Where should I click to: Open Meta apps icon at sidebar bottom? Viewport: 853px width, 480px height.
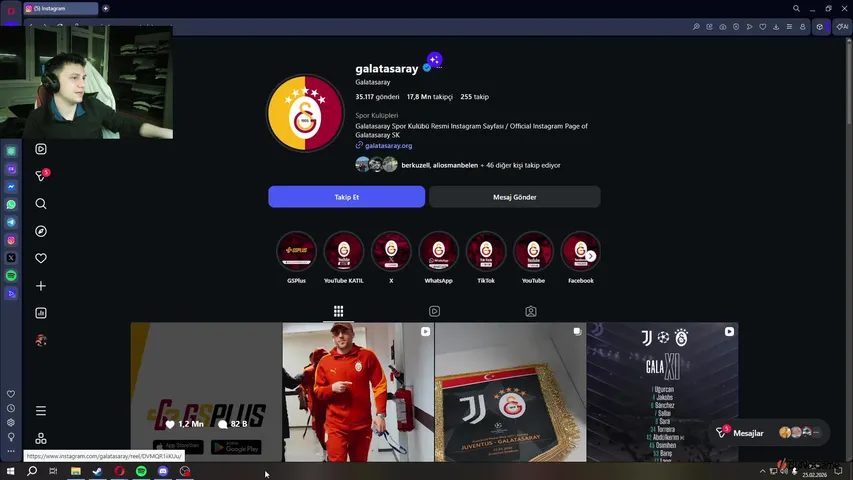click(x=41, y=438)
